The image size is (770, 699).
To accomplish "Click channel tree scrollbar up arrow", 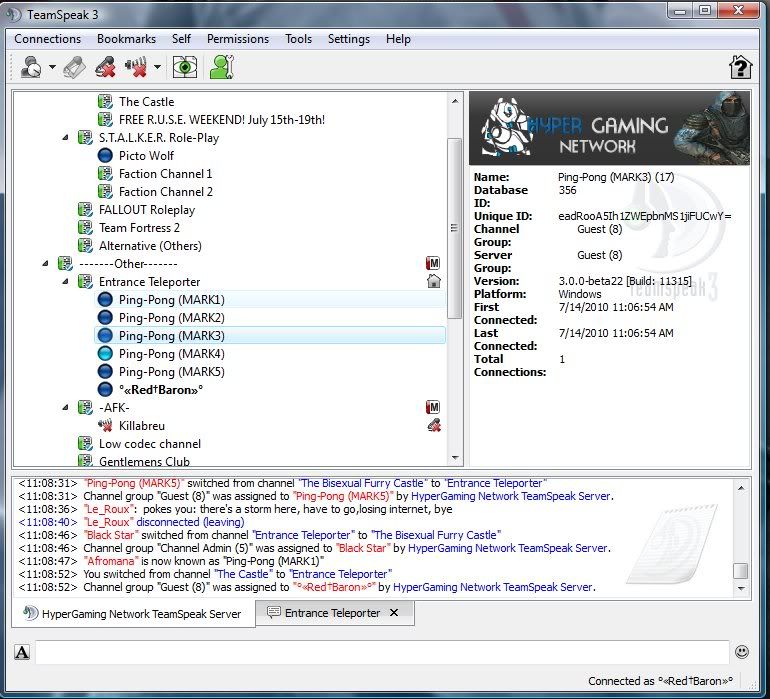I will click(455, 101).
